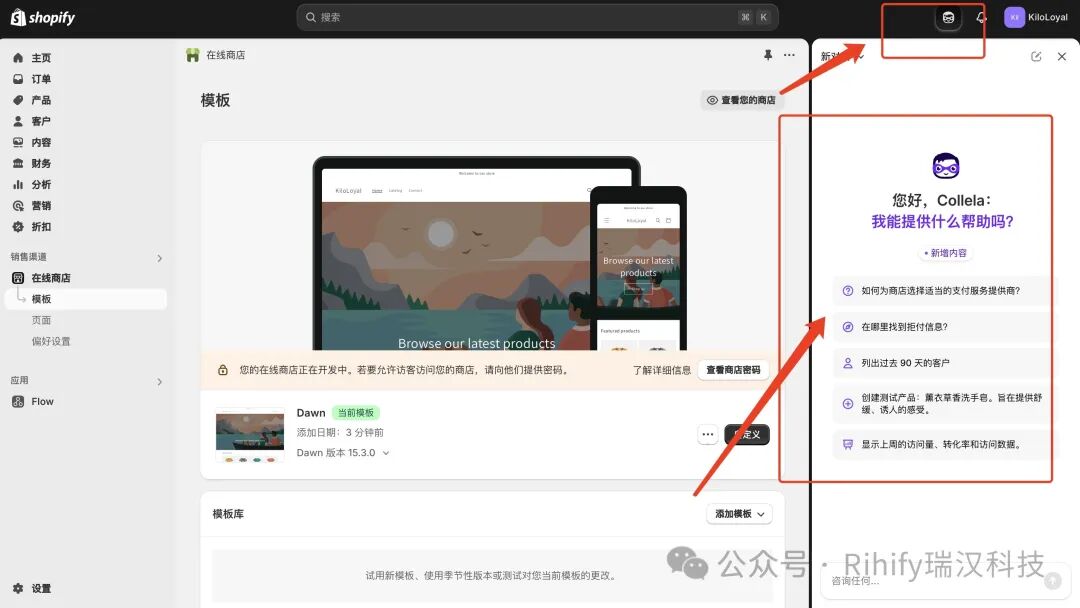Expand the 销售渠道 section chevron
The width and height of the screenshot is (1080, 608).
click(159, 258)
